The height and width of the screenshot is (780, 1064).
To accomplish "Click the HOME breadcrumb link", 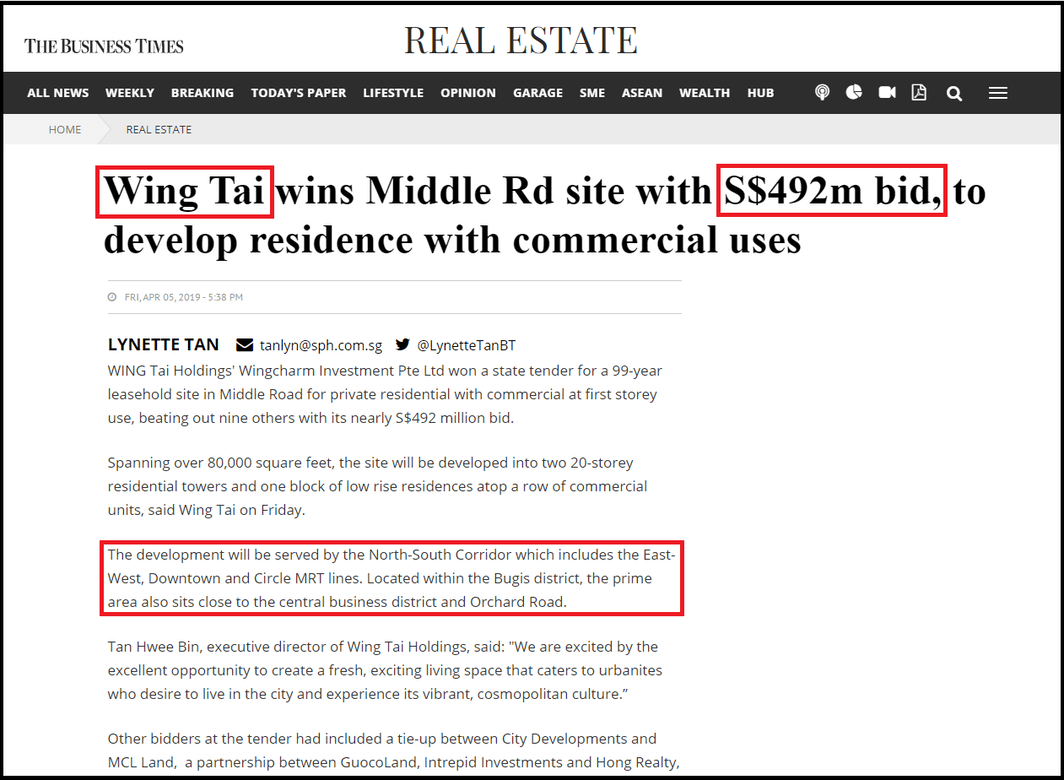I will (x=65, y=130).
